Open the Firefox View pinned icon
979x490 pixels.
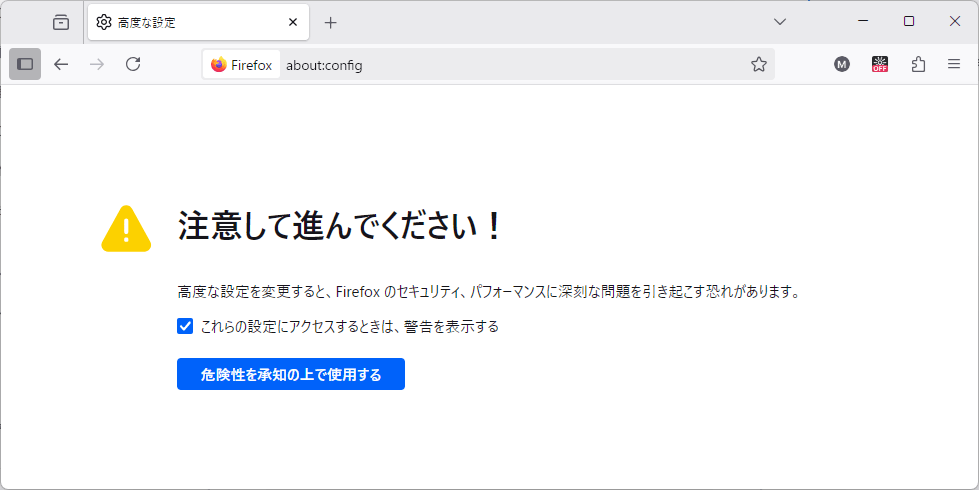pos(61,22)
